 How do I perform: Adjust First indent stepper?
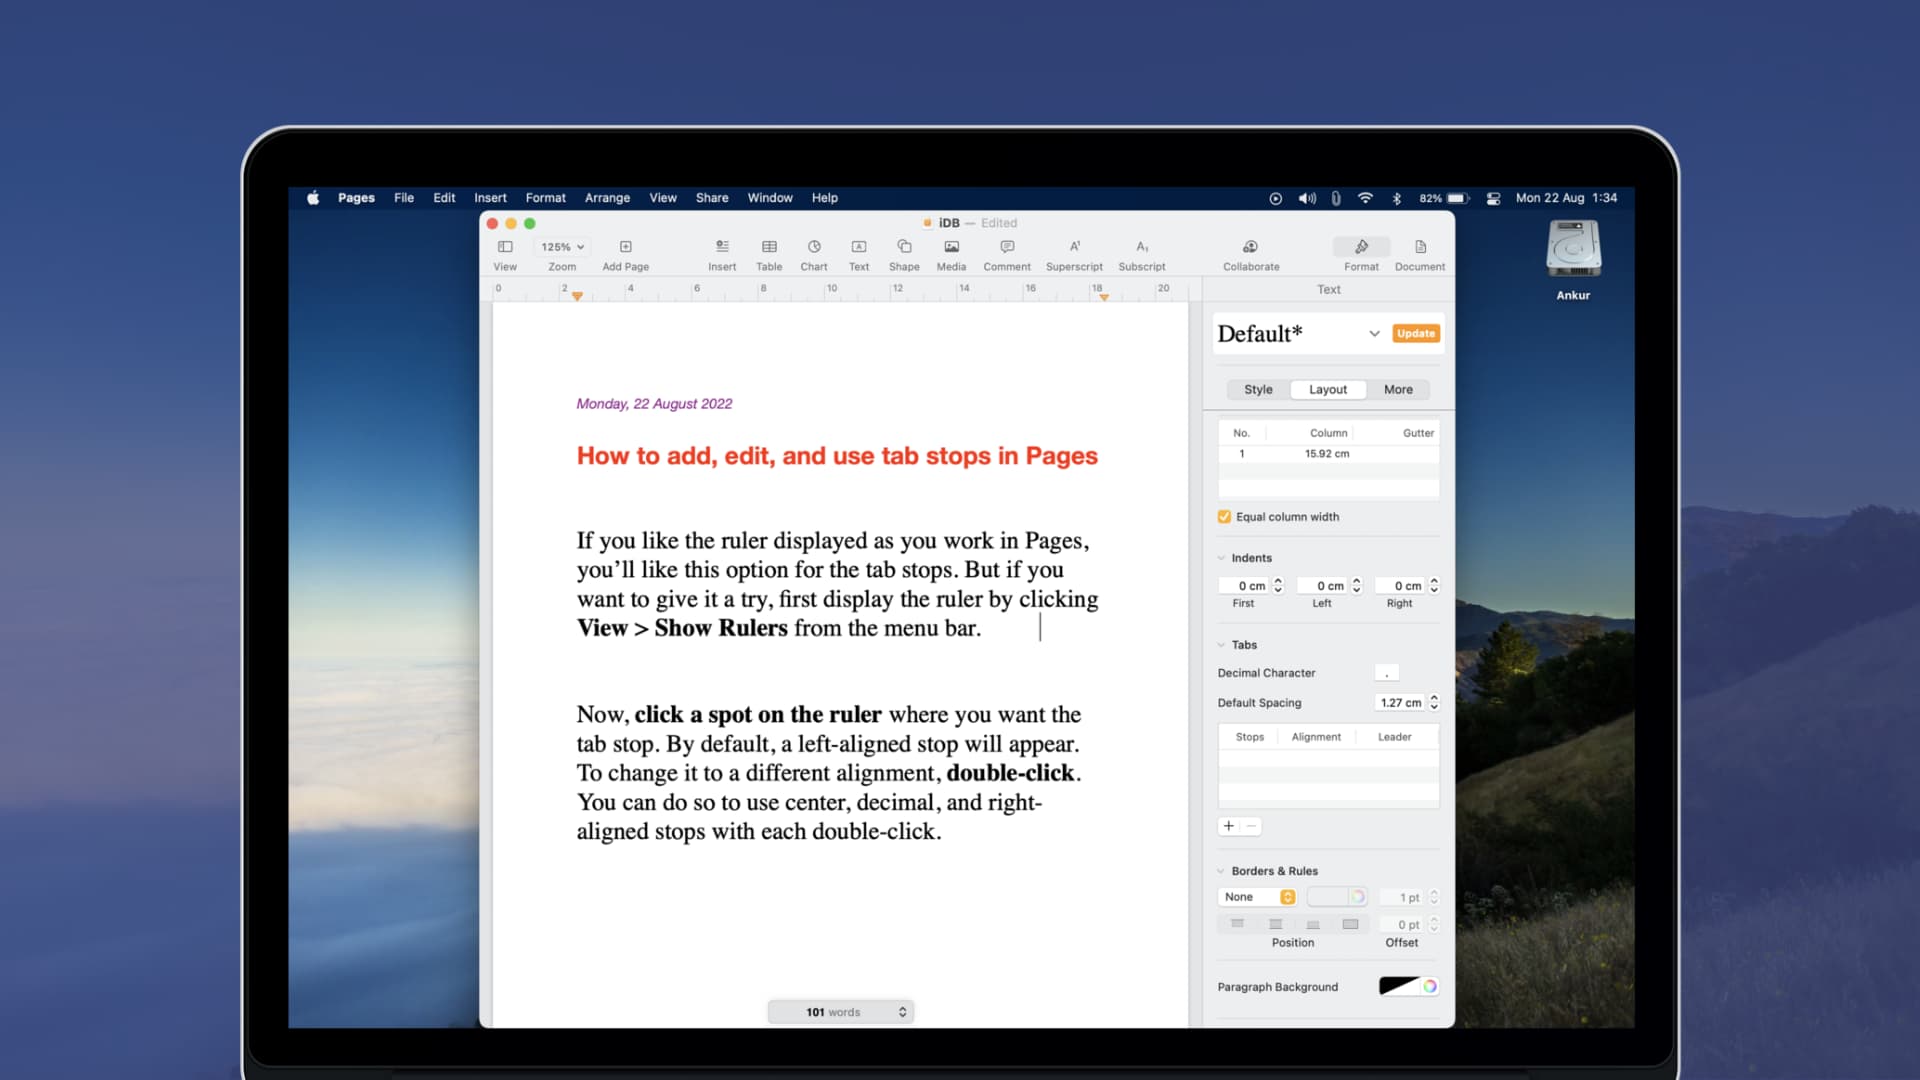click(x=1278, y=586)
